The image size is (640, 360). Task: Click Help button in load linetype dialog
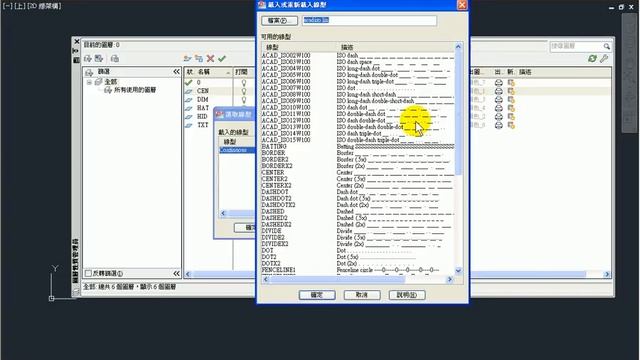(x=407, y=295)
